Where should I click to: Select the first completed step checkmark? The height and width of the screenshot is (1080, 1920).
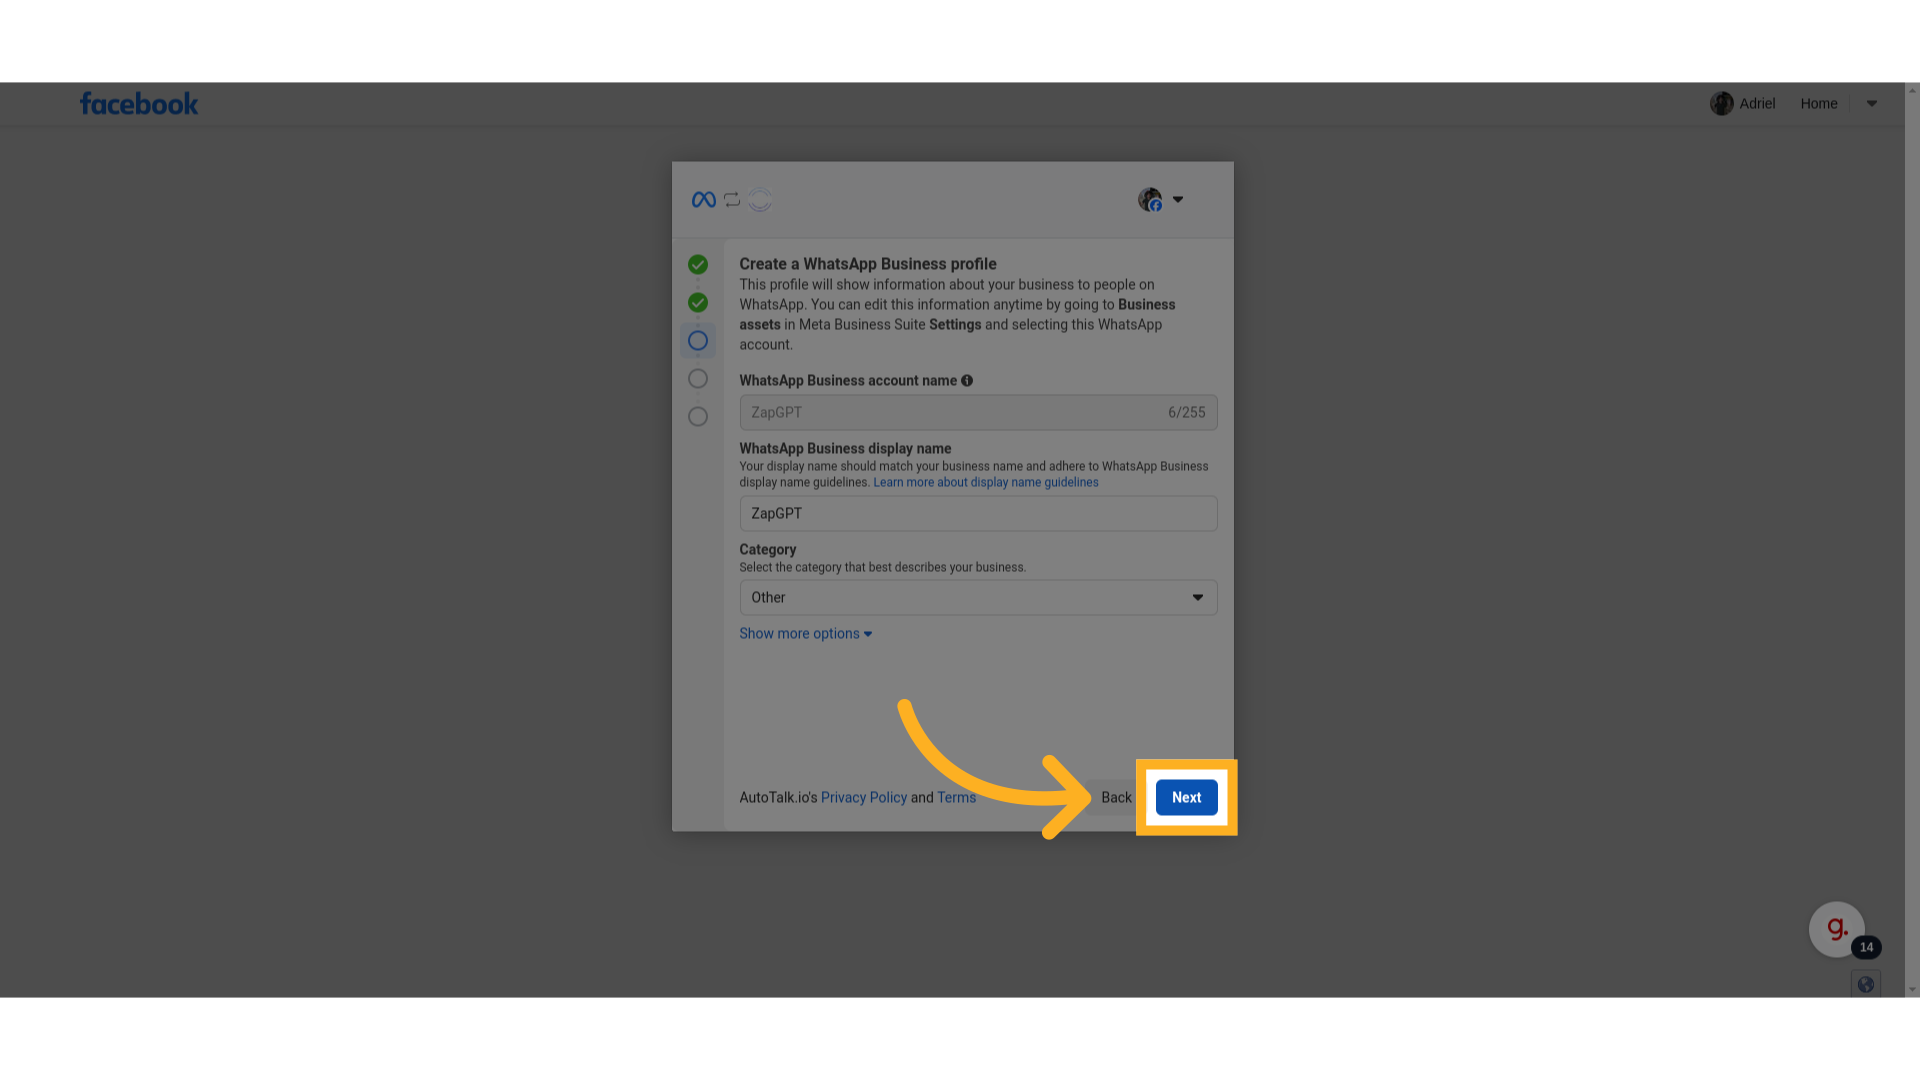point(698,265)
